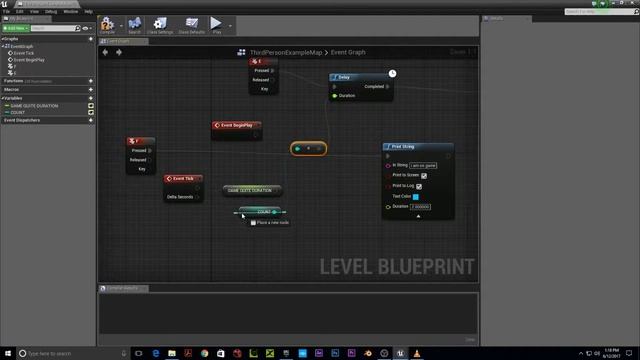Add a new graph with plus icon

pyautogui.click(x=91, y=39)
